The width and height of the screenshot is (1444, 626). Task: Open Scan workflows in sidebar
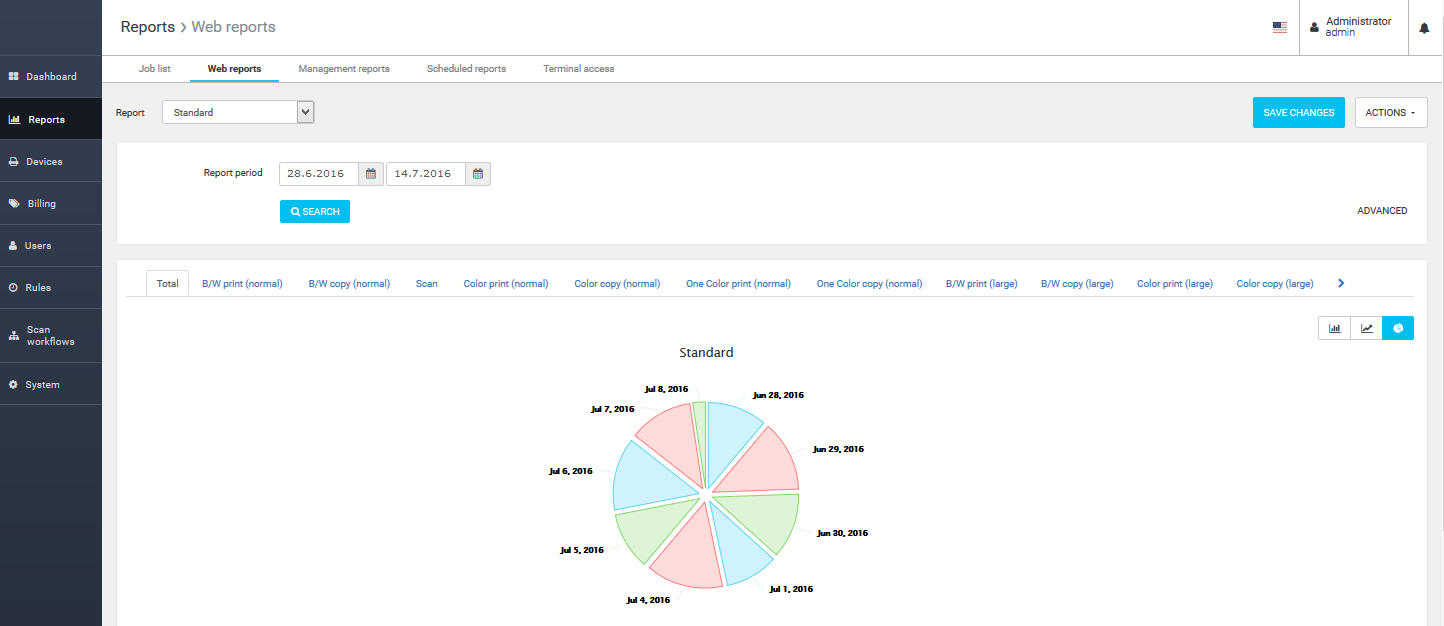pos(50,336)
